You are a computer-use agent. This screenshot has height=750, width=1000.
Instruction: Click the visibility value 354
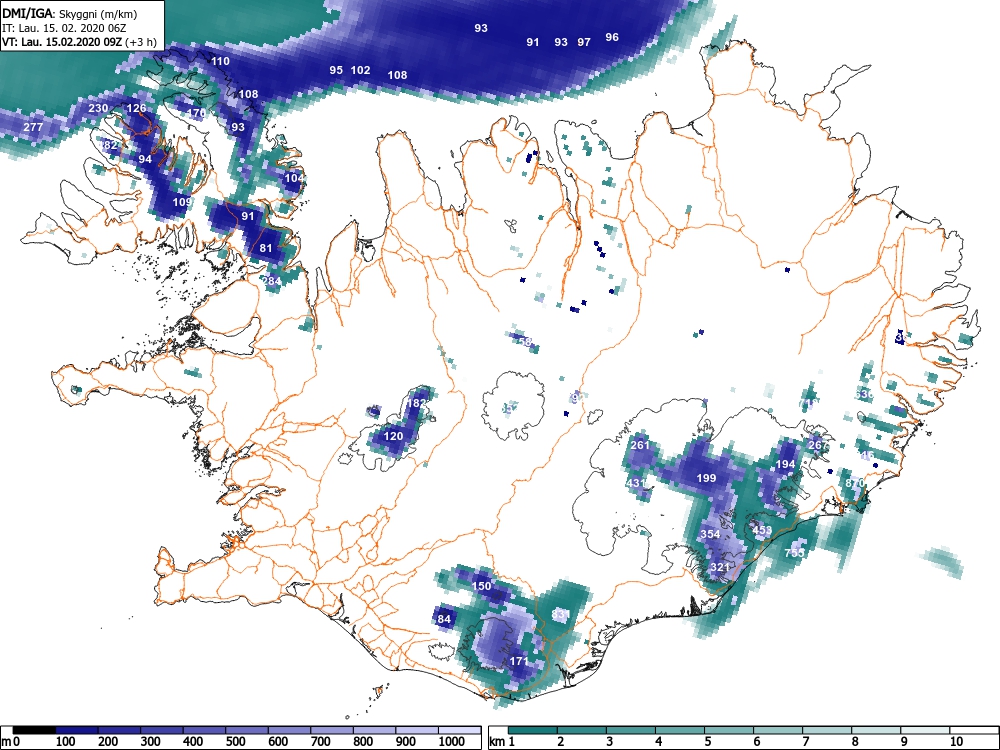[x=710, y=534]
